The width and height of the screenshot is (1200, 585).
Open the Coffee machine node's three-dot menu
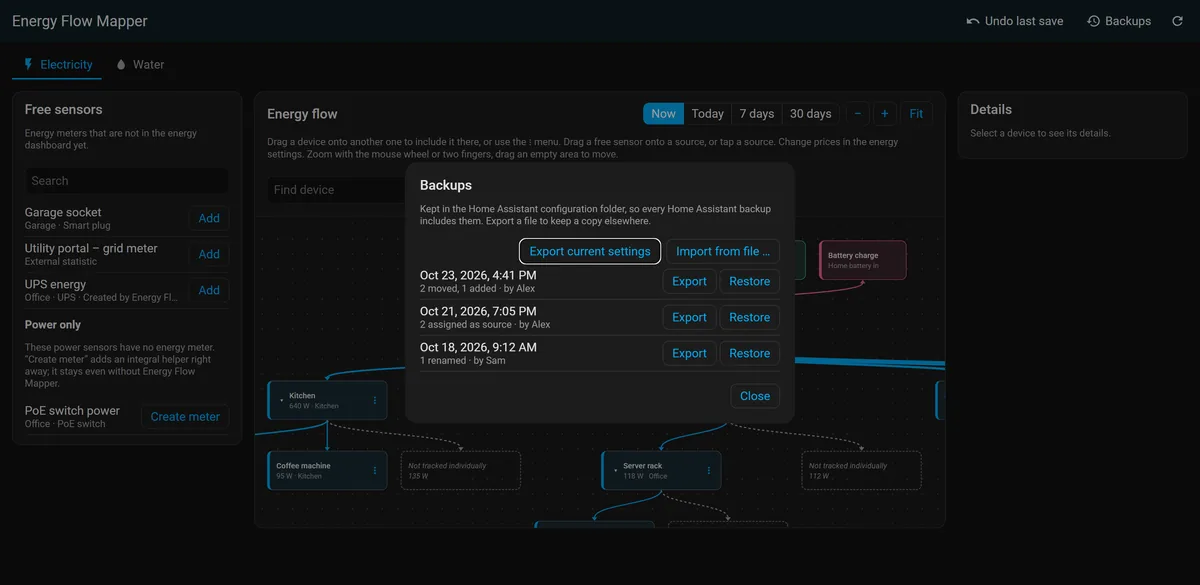point(375,470)
